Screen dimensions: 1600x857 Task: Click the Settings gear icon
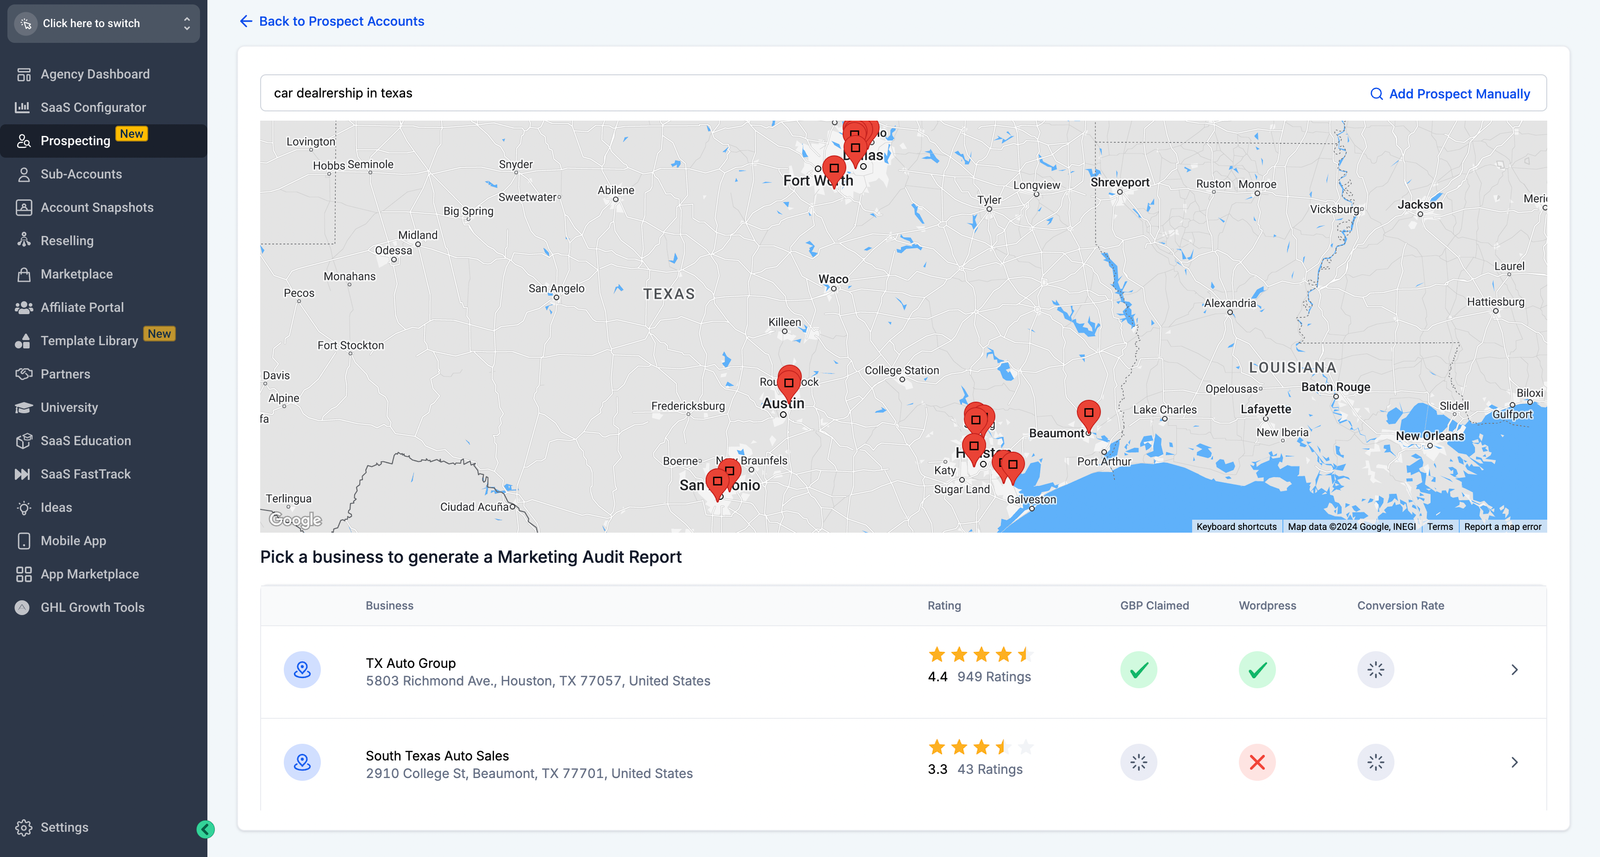23,828
